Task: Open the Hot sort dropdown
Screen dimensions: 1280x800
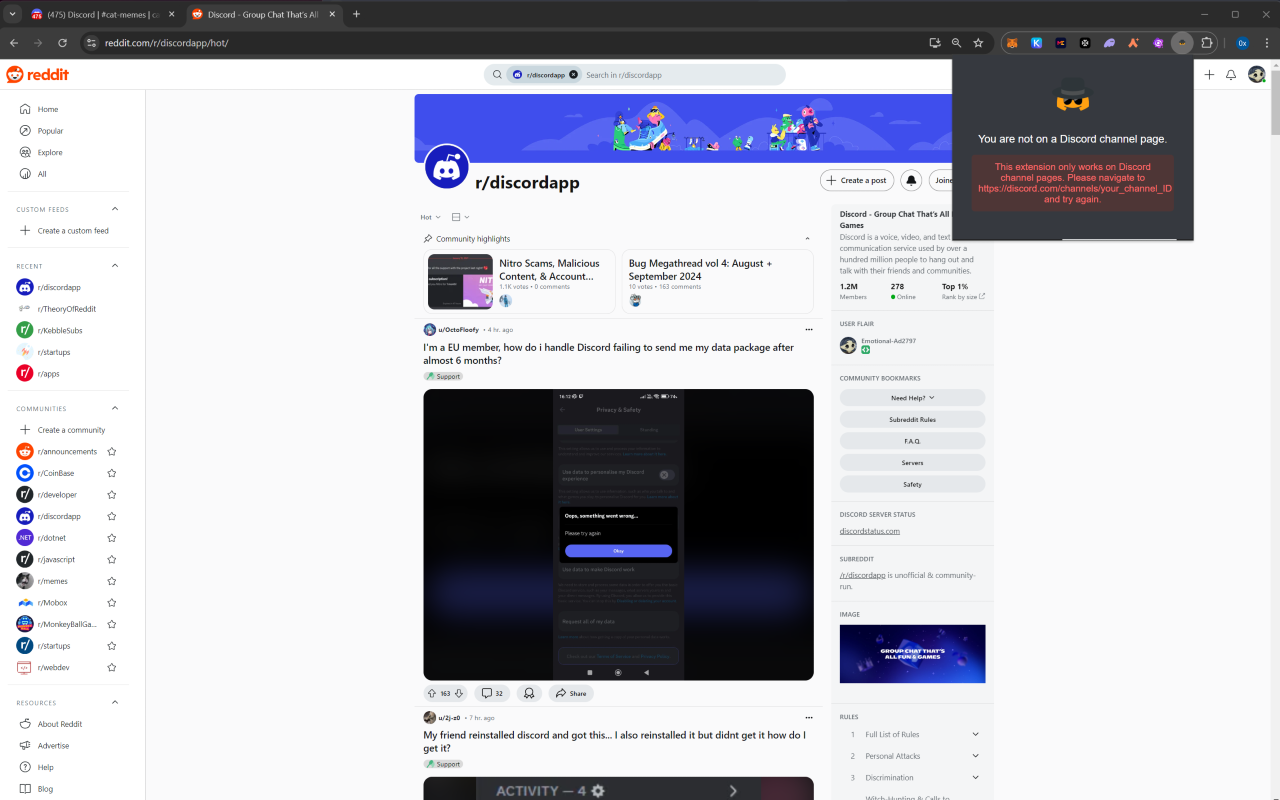Action: pos(430,217)
